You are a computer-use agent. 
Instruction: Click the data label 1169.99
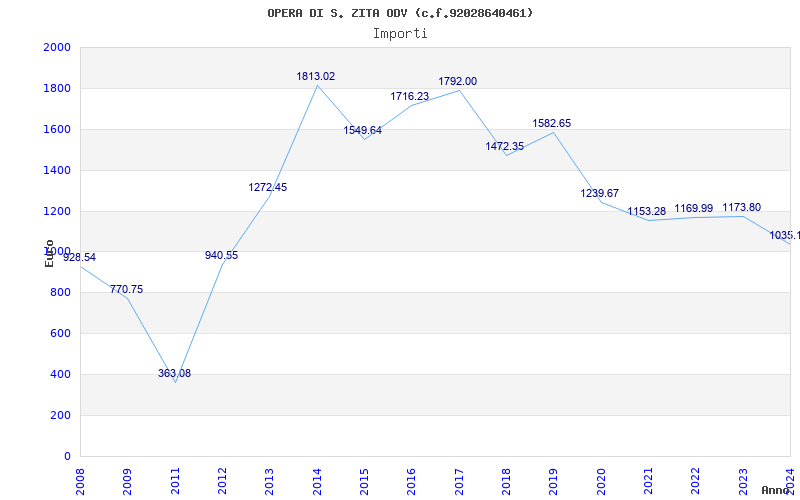[694, 209]
